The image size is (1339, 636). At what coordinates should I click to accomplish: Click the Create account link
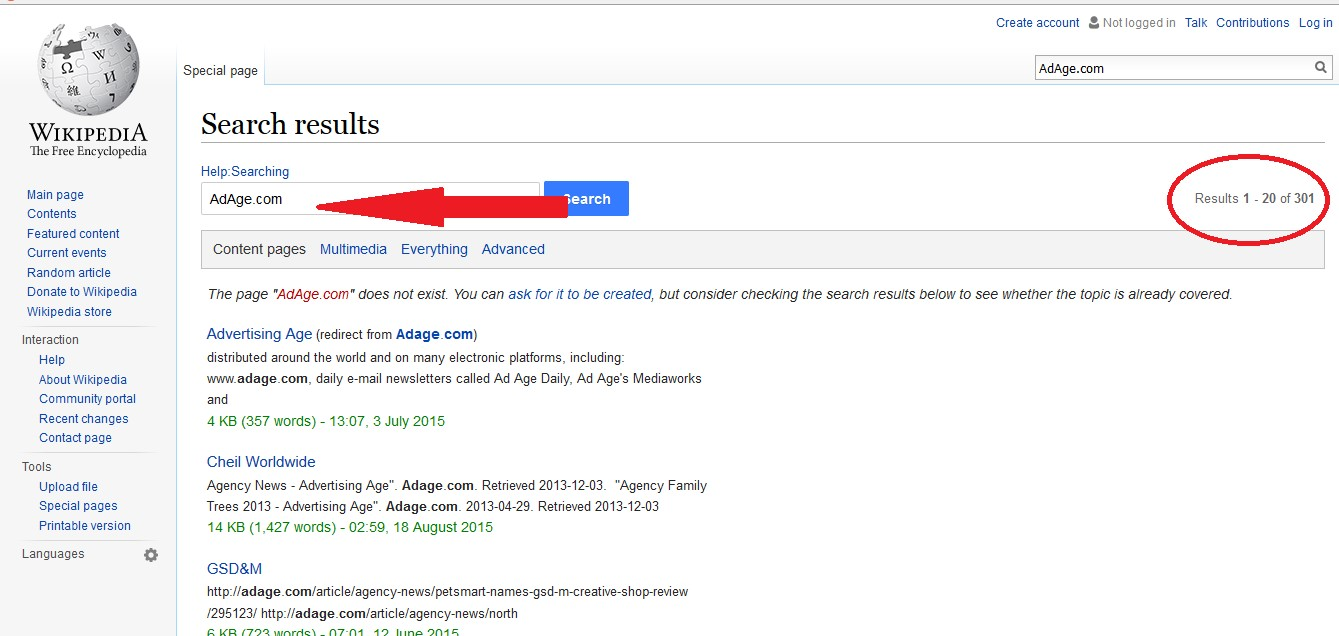click(x=1038, y=23)
